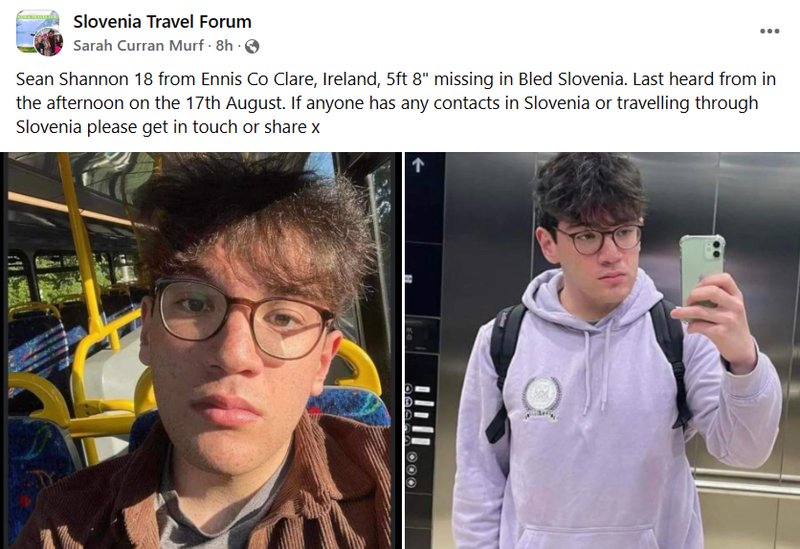Open the Slovenia Travel Forum group page
Image resolution: width=800 pixels, height=549 pixels.
coord(162,21)
